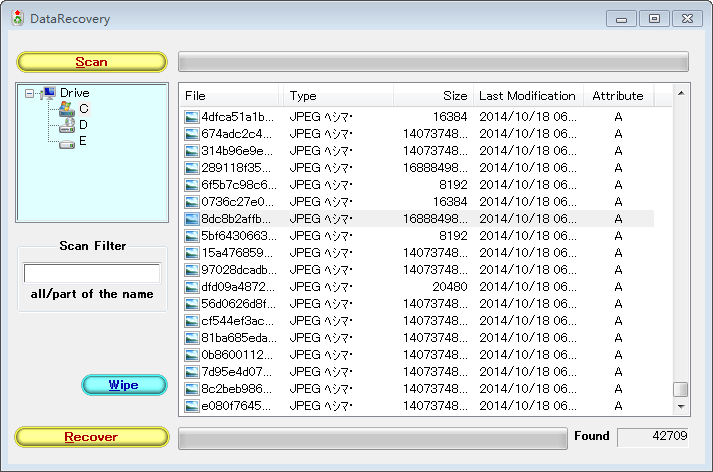
Task: Click the DataRecovery title bar app icon
Action: coord(18,18)
